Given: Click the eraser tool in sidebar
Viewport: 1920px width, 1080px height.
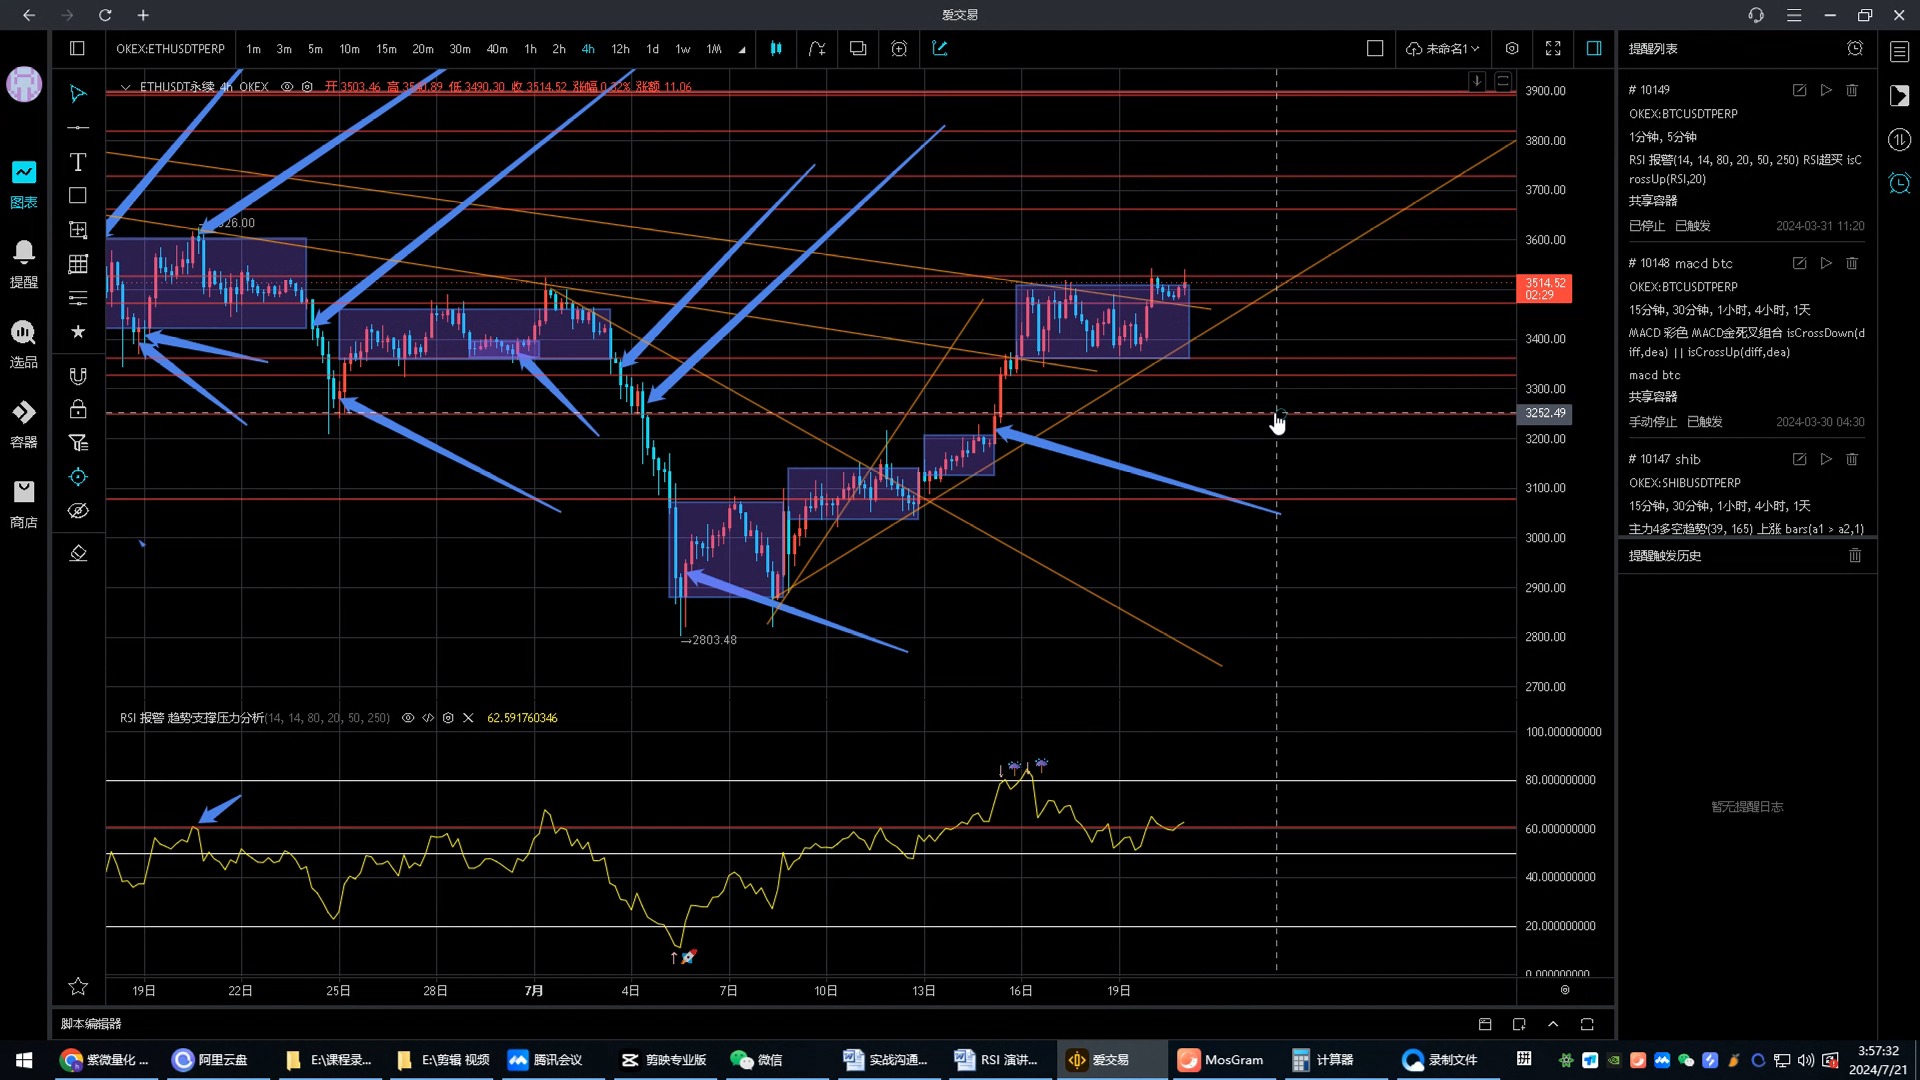Looking at the screenshot, I should click(77, 553).
